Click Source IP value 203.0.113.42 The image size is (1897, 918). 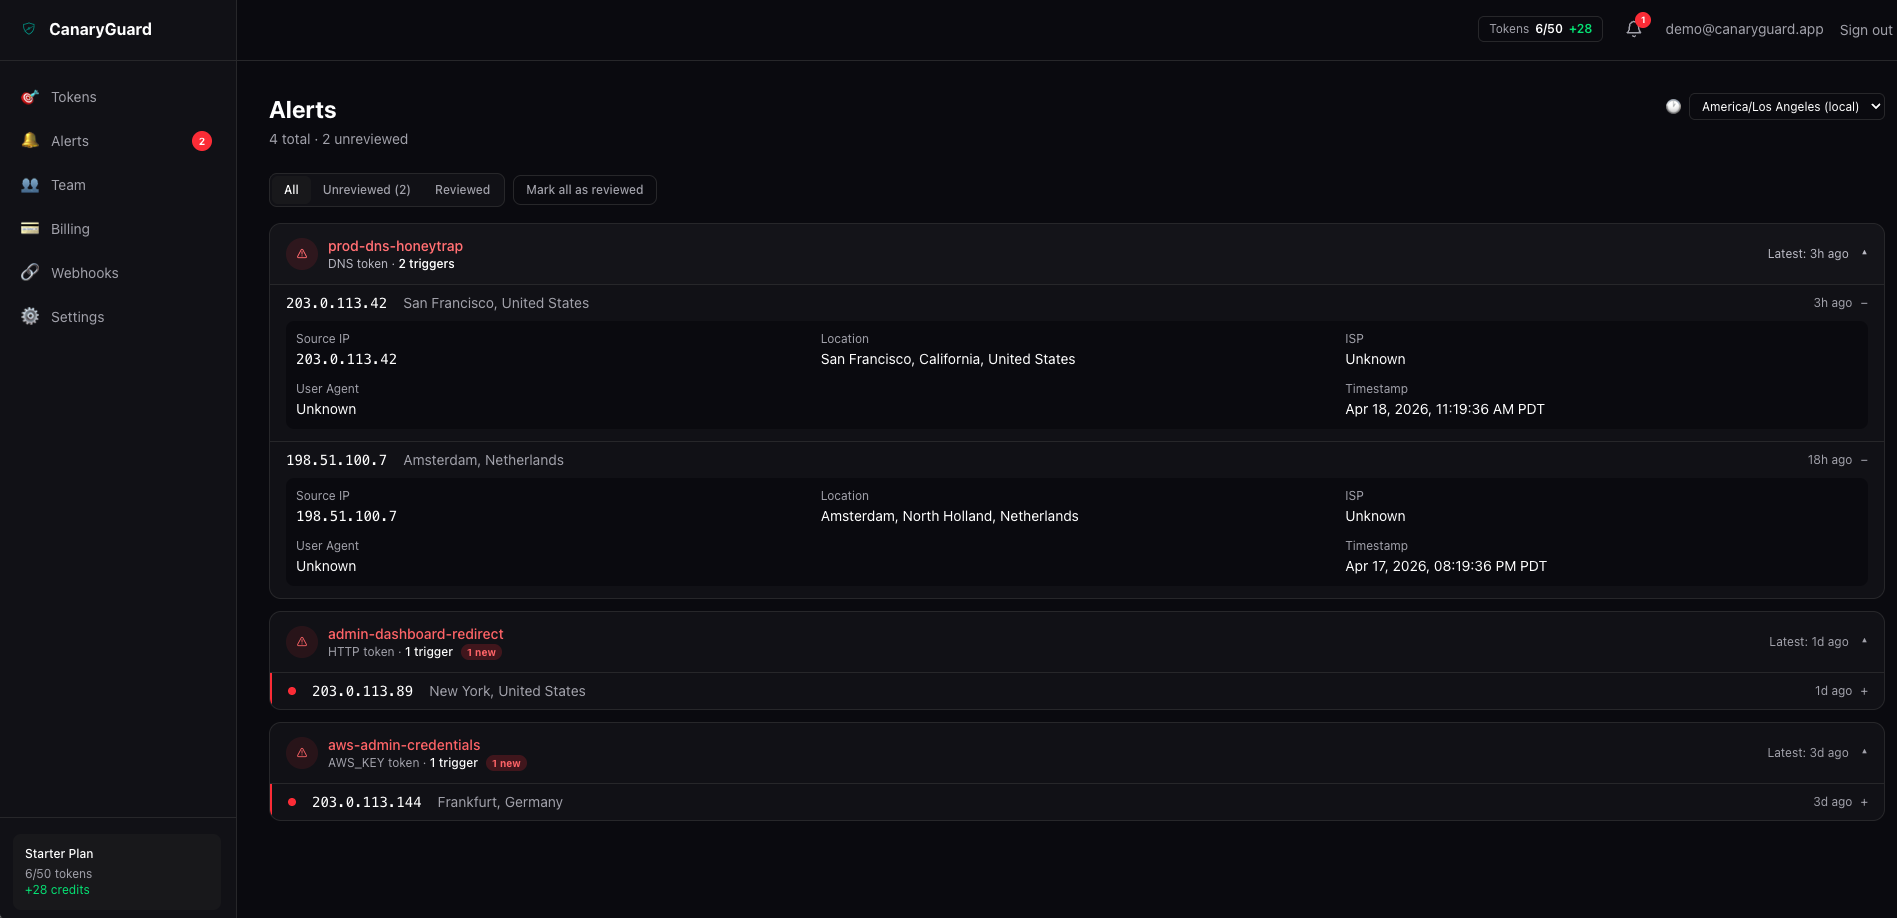tap(346, 359)
